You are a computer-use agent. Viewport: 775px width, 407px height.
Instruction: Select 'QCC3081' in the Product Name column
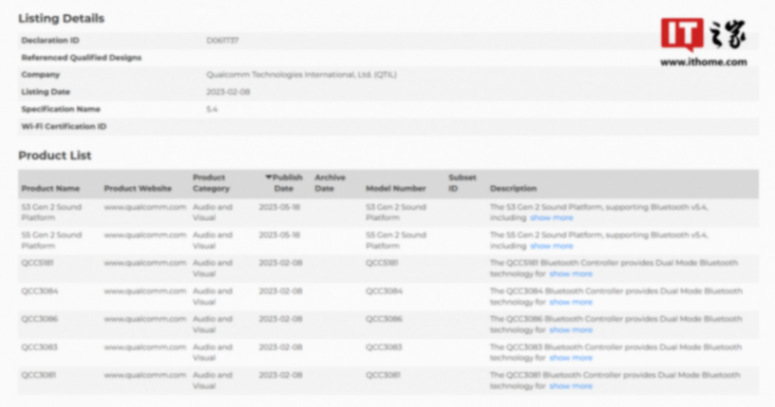coord(39,375)
